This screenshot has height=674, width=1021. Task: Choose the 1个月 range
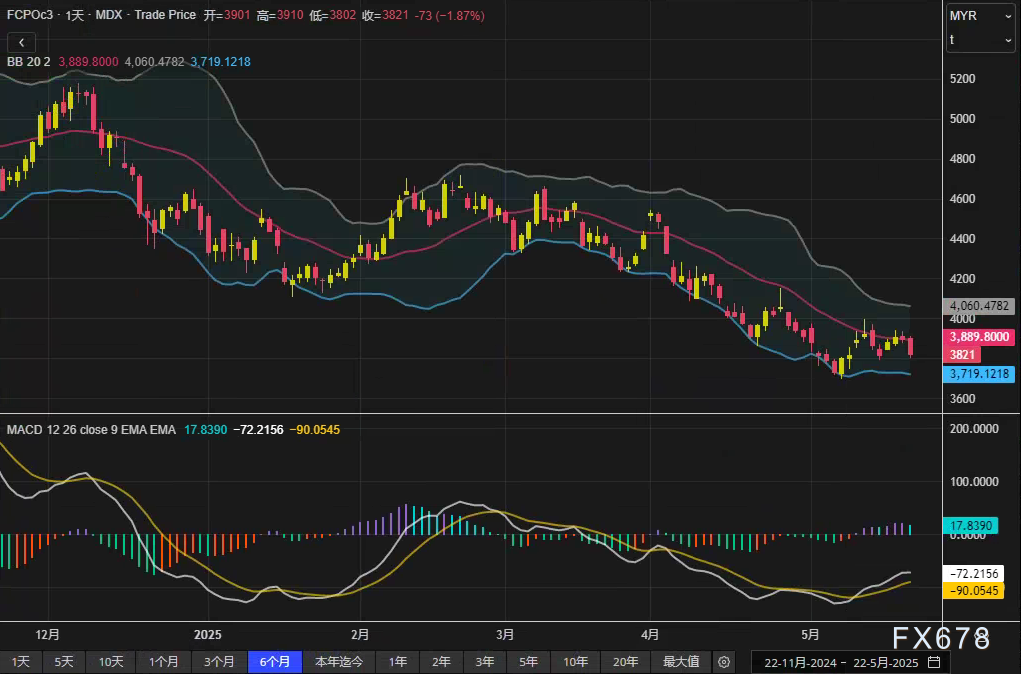[x=164, y=662]
